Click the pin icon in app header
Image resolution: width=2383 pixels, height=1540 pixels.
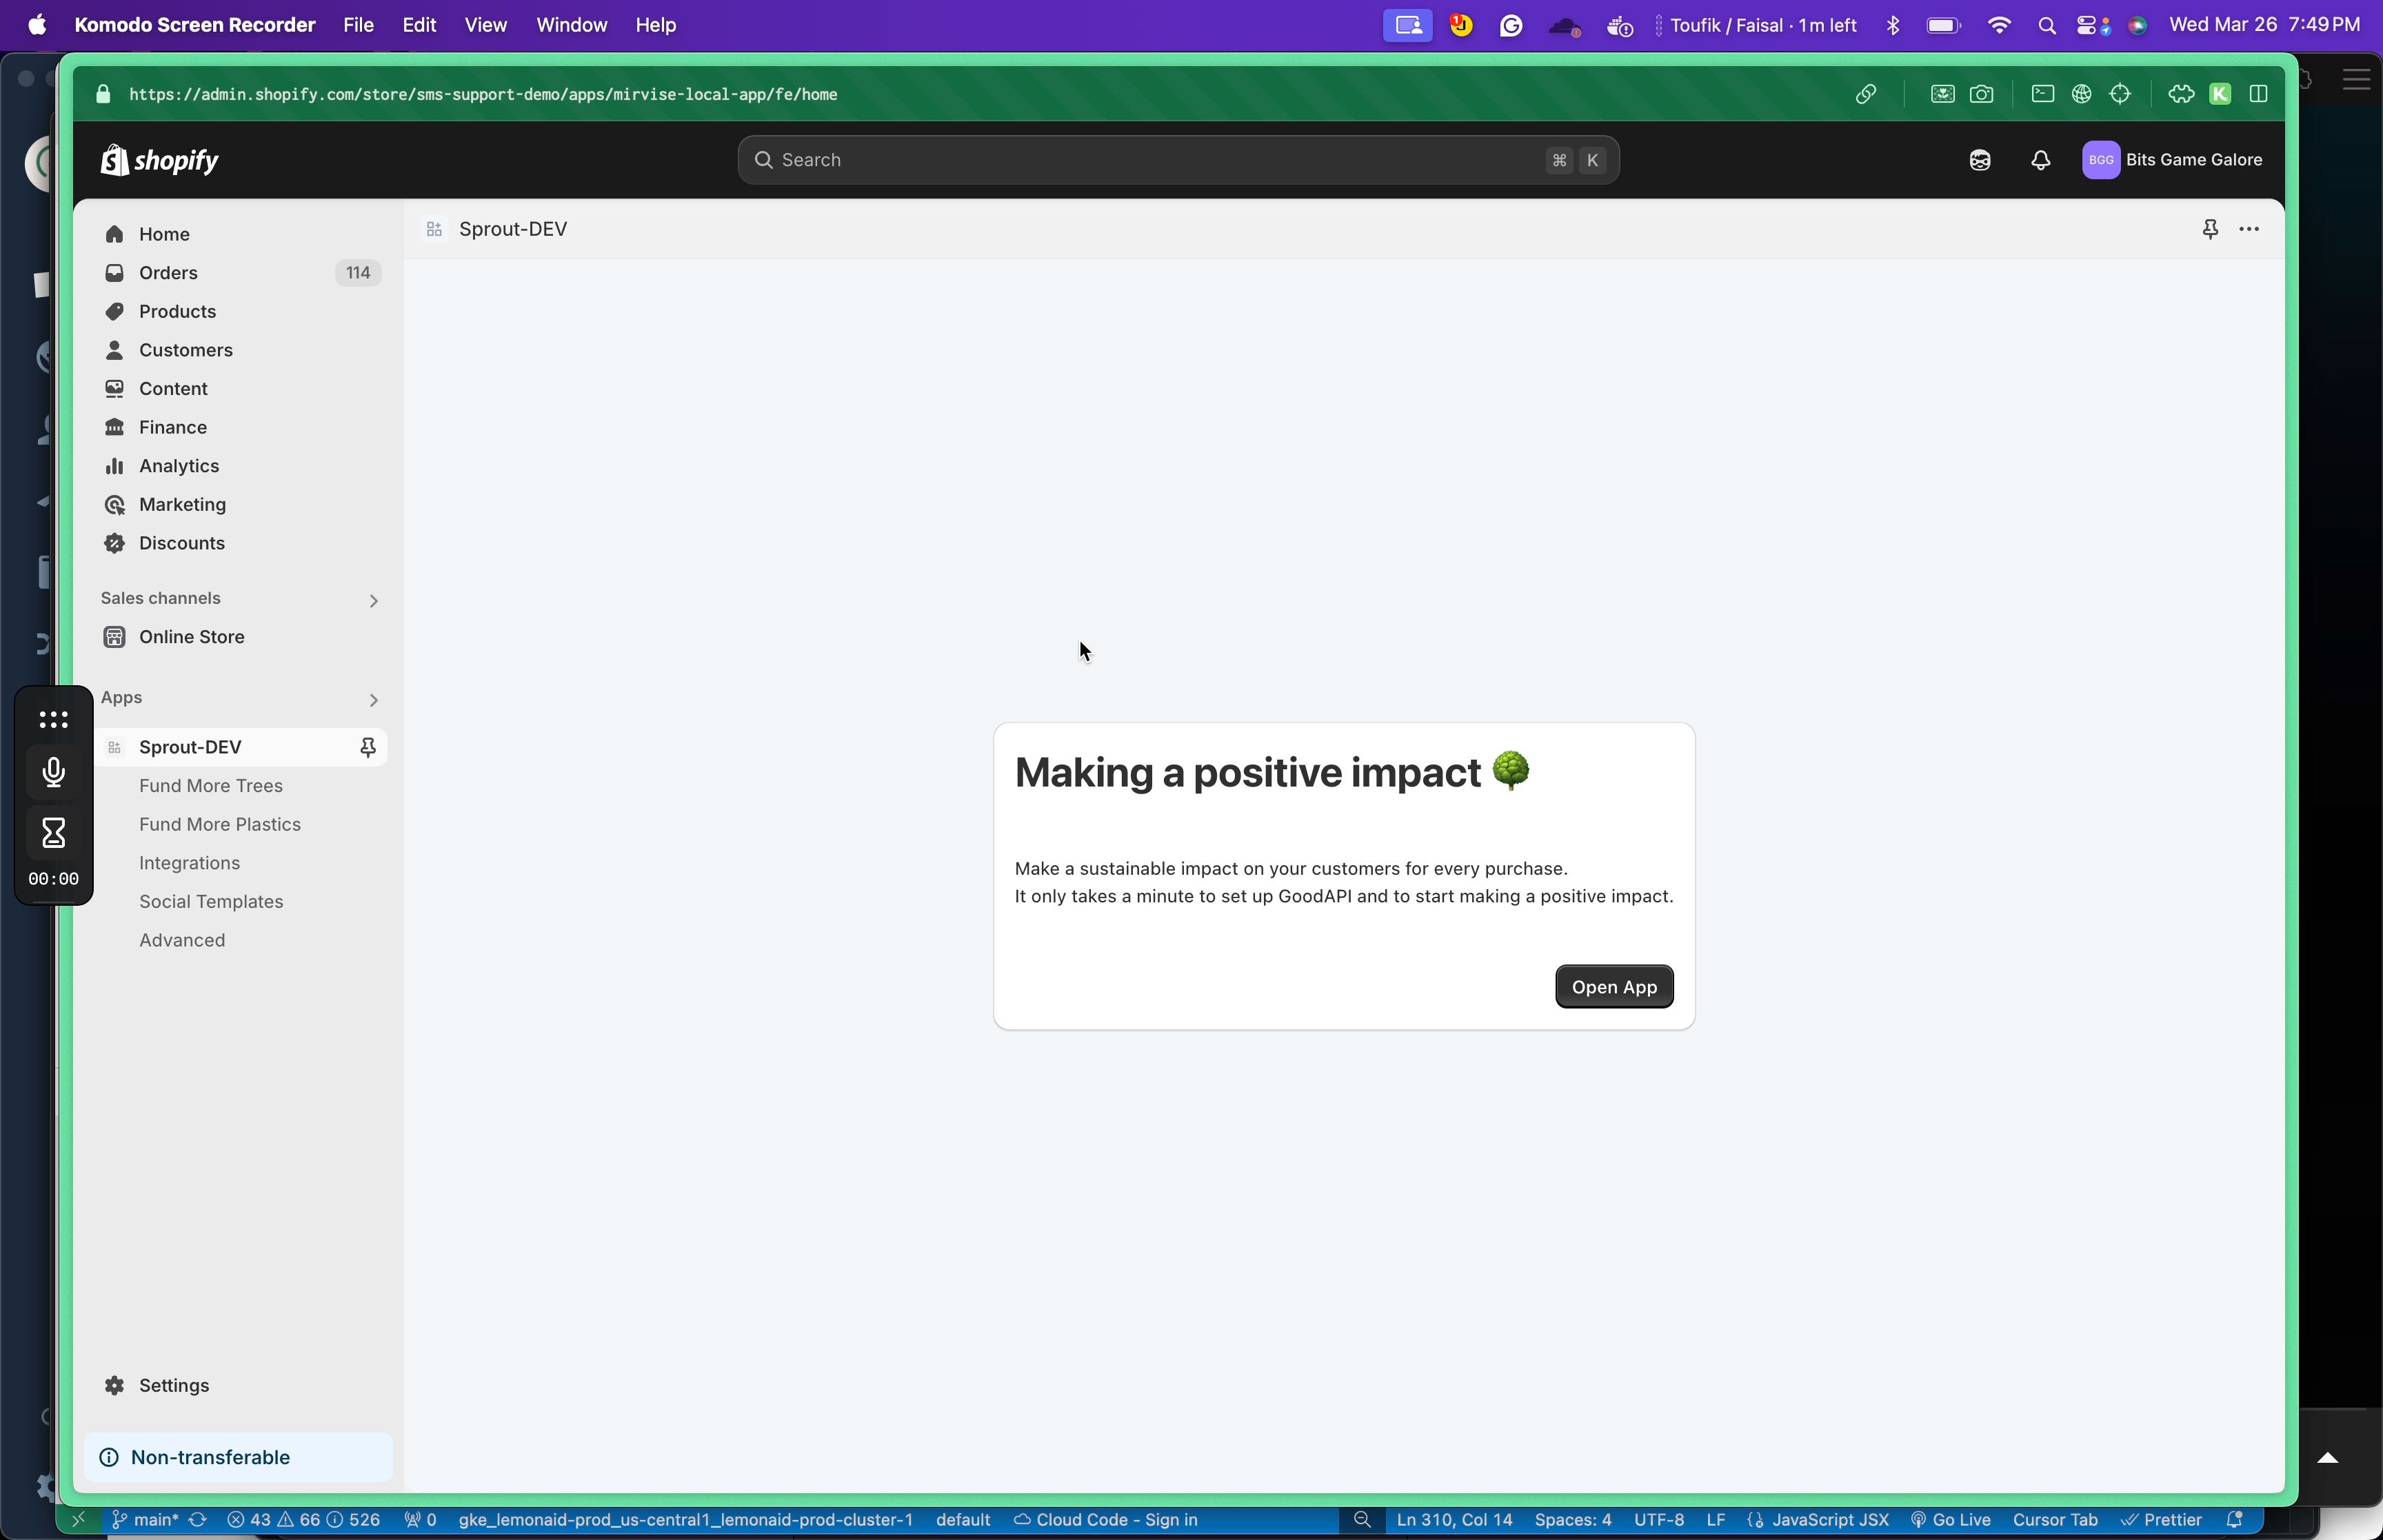[2210, 229]
